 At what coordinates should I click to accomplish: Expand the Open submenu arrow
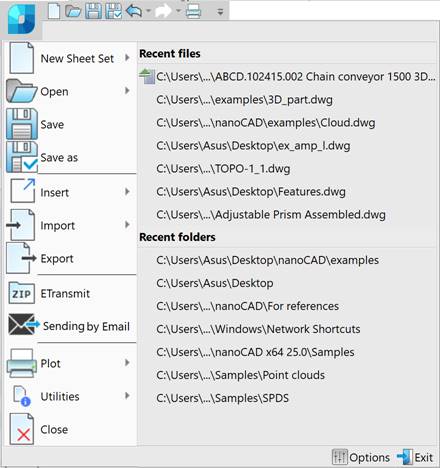127,91
